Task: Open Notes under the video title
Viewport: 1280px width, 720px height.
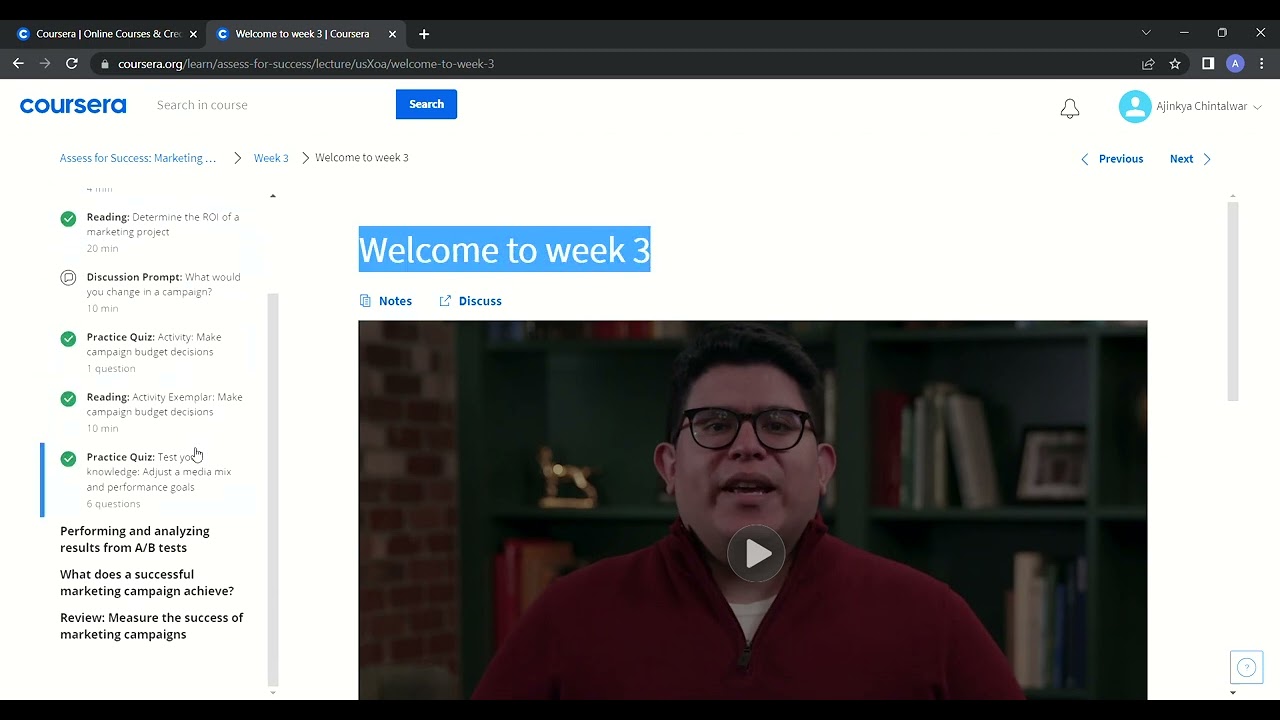Action: pyautogui.click(x=386, y=301)
